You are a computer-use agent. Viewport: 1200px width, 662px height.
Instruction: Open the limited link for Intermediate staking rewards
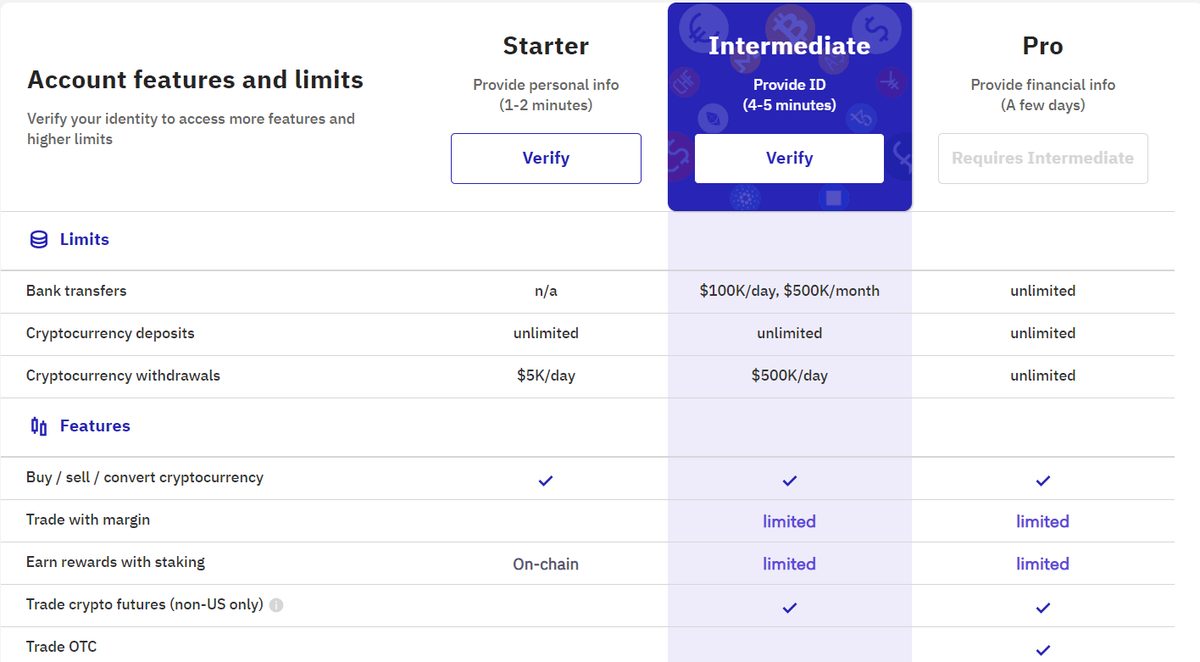(x=789, y=564)
